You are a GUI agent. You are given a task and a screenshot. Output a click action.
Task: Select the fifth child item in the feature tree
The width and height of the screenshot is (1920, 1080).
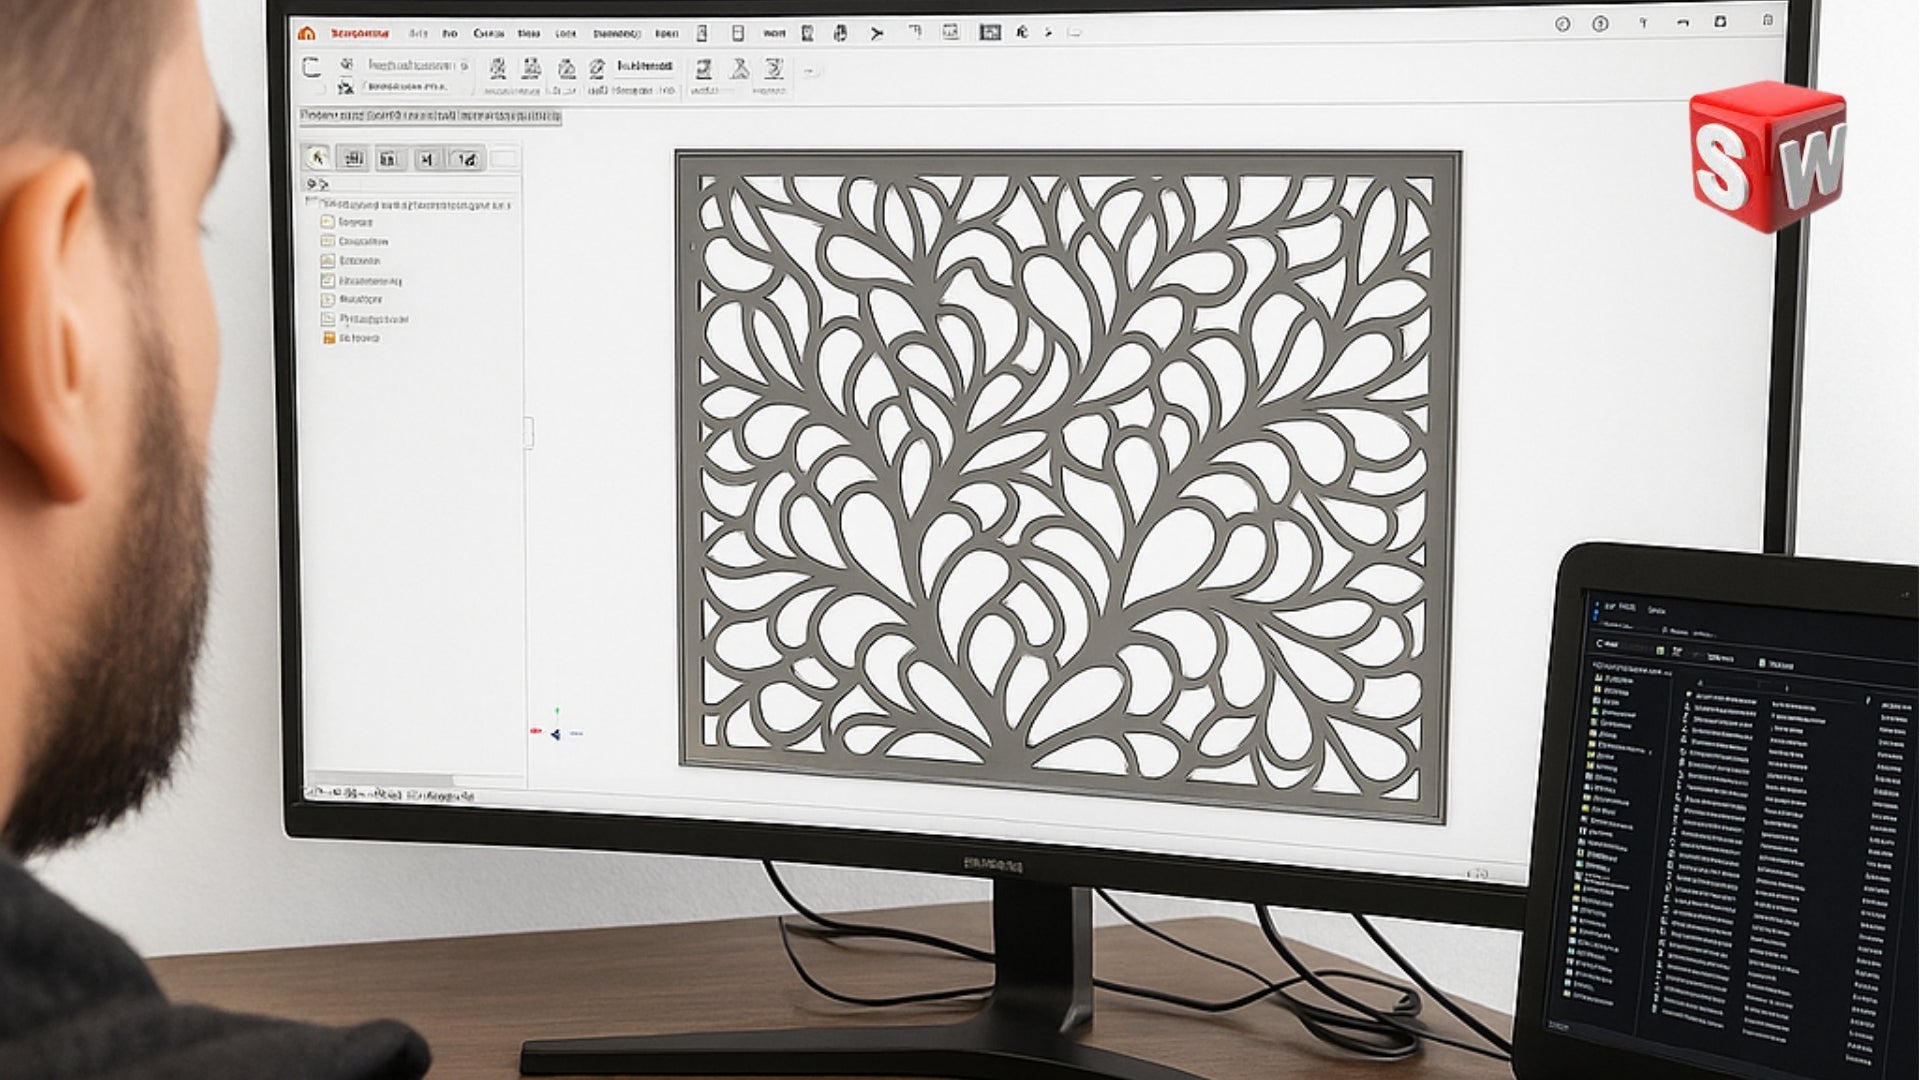click(x=351, y=299)
